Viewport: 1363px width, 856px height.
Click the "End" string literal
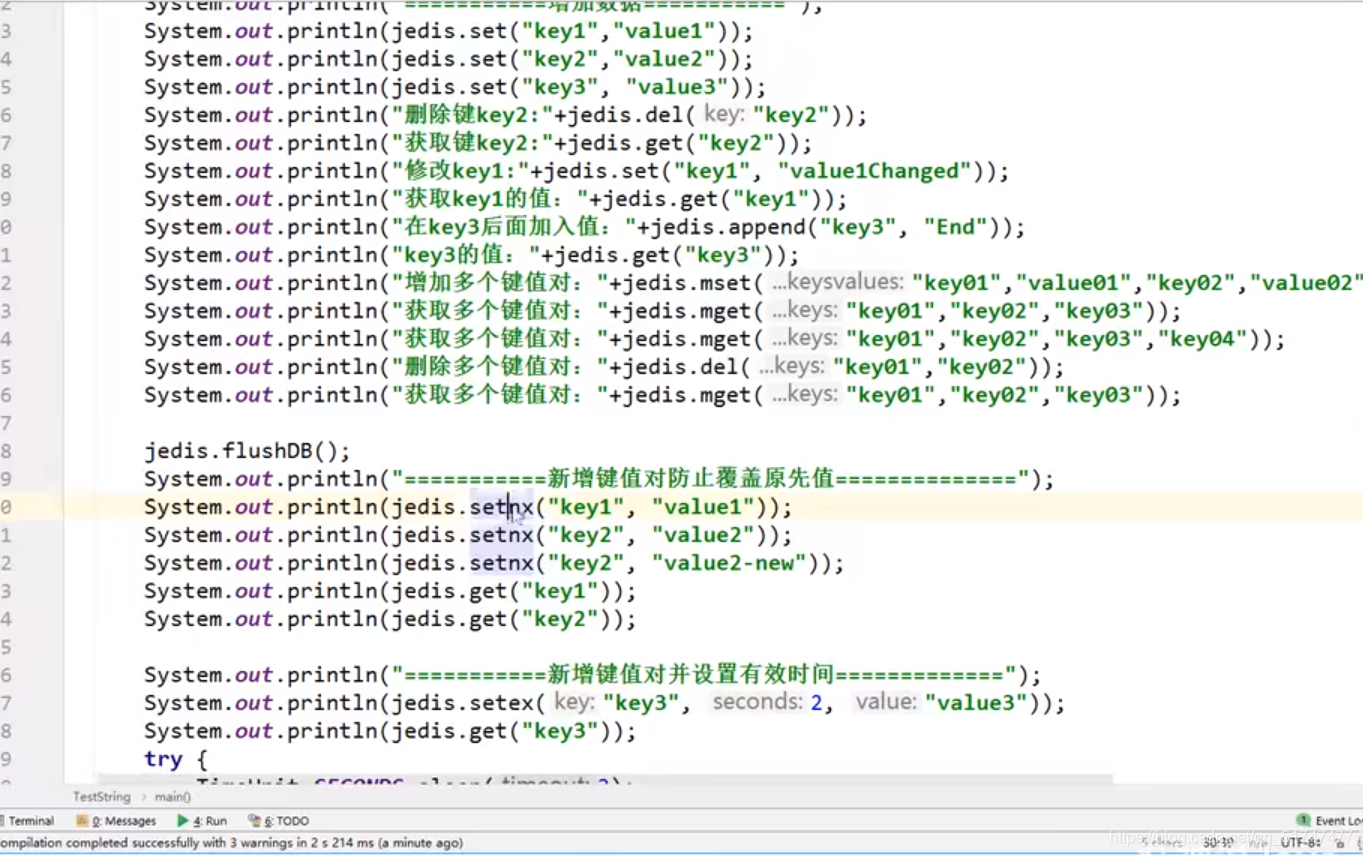pos(955,227)
